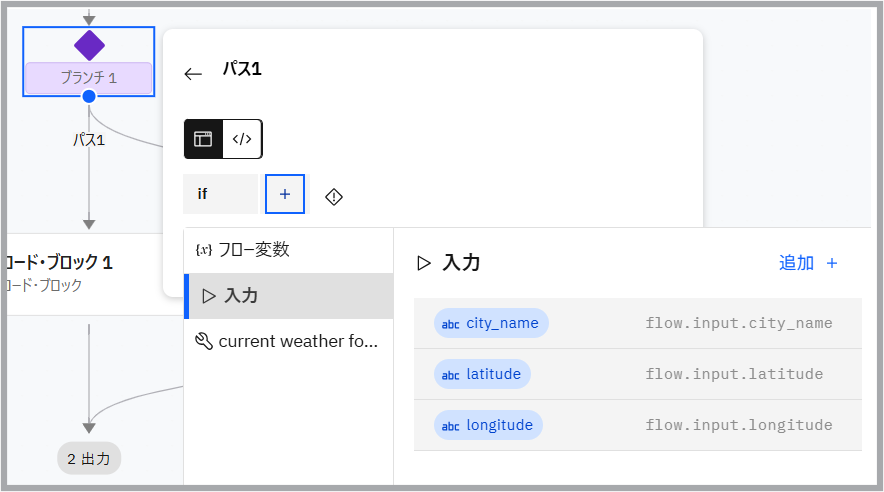Click the blue connector dot under ブランチ 1

pyautogui.click(x=89, y=96)
